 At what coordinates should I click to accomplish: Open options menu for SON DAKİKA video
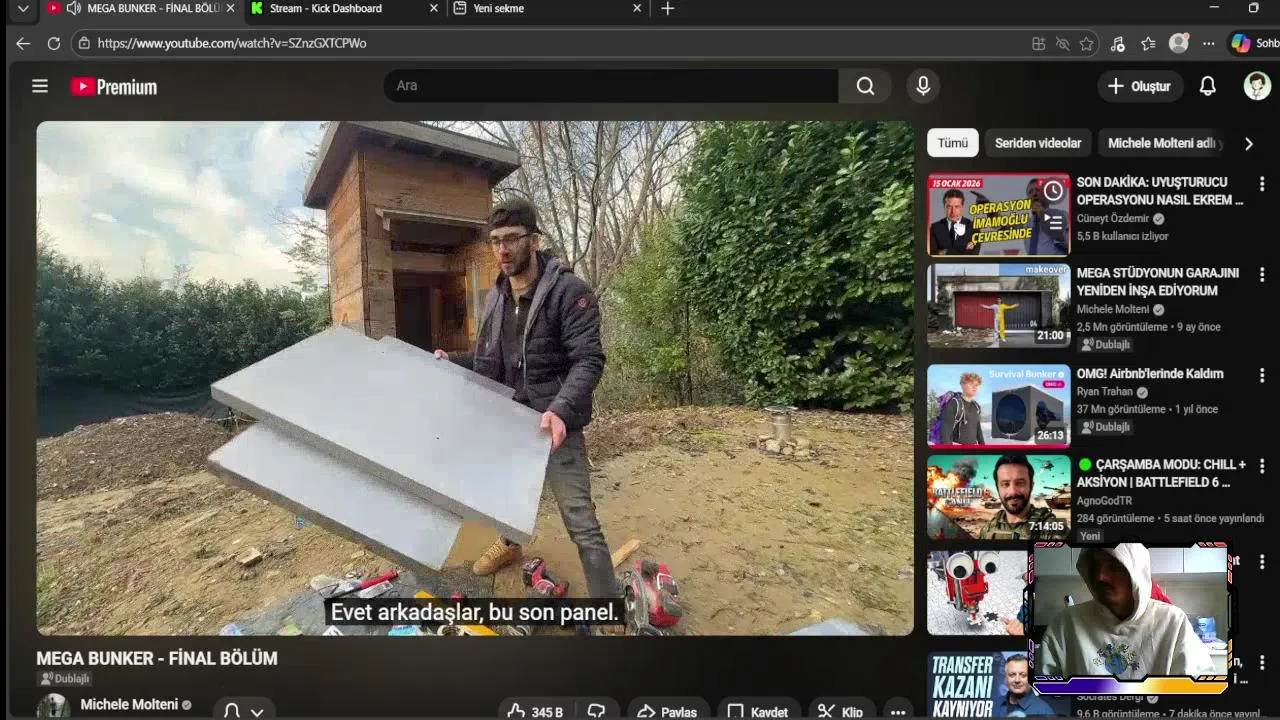point(1262,184)
